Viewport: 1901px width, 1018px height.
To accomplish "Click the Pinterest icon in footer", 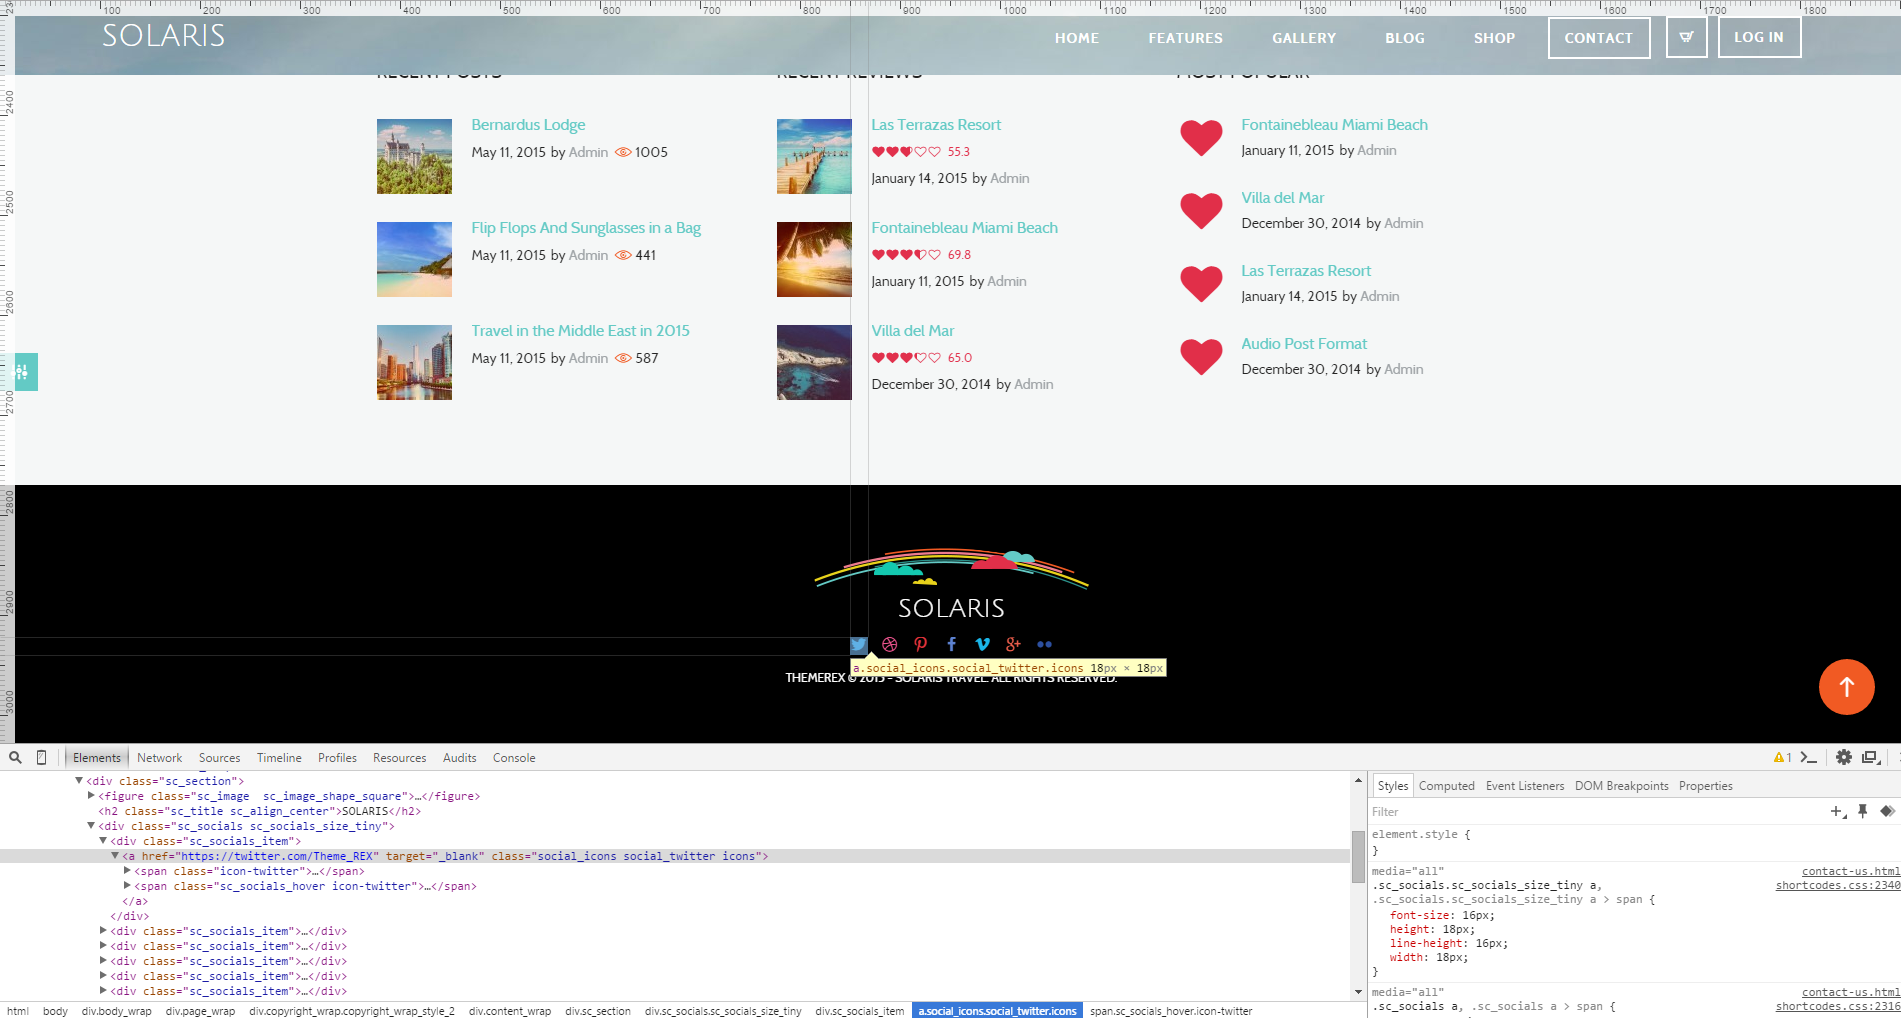I will 920,645.
